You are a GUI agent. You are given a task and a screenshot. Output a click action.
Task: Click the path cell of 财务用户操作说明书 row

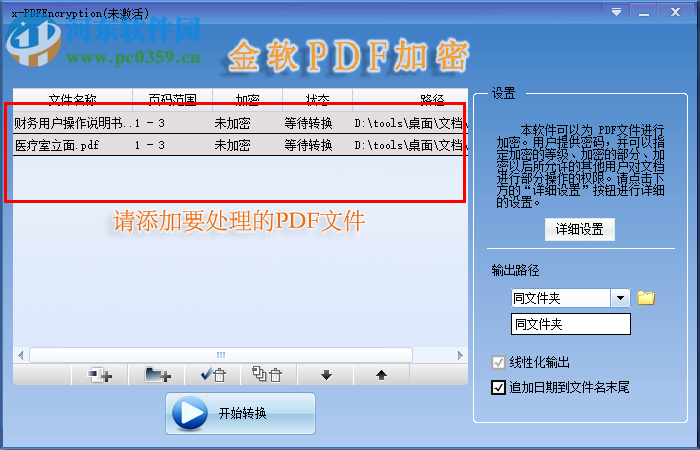(411, 123)
